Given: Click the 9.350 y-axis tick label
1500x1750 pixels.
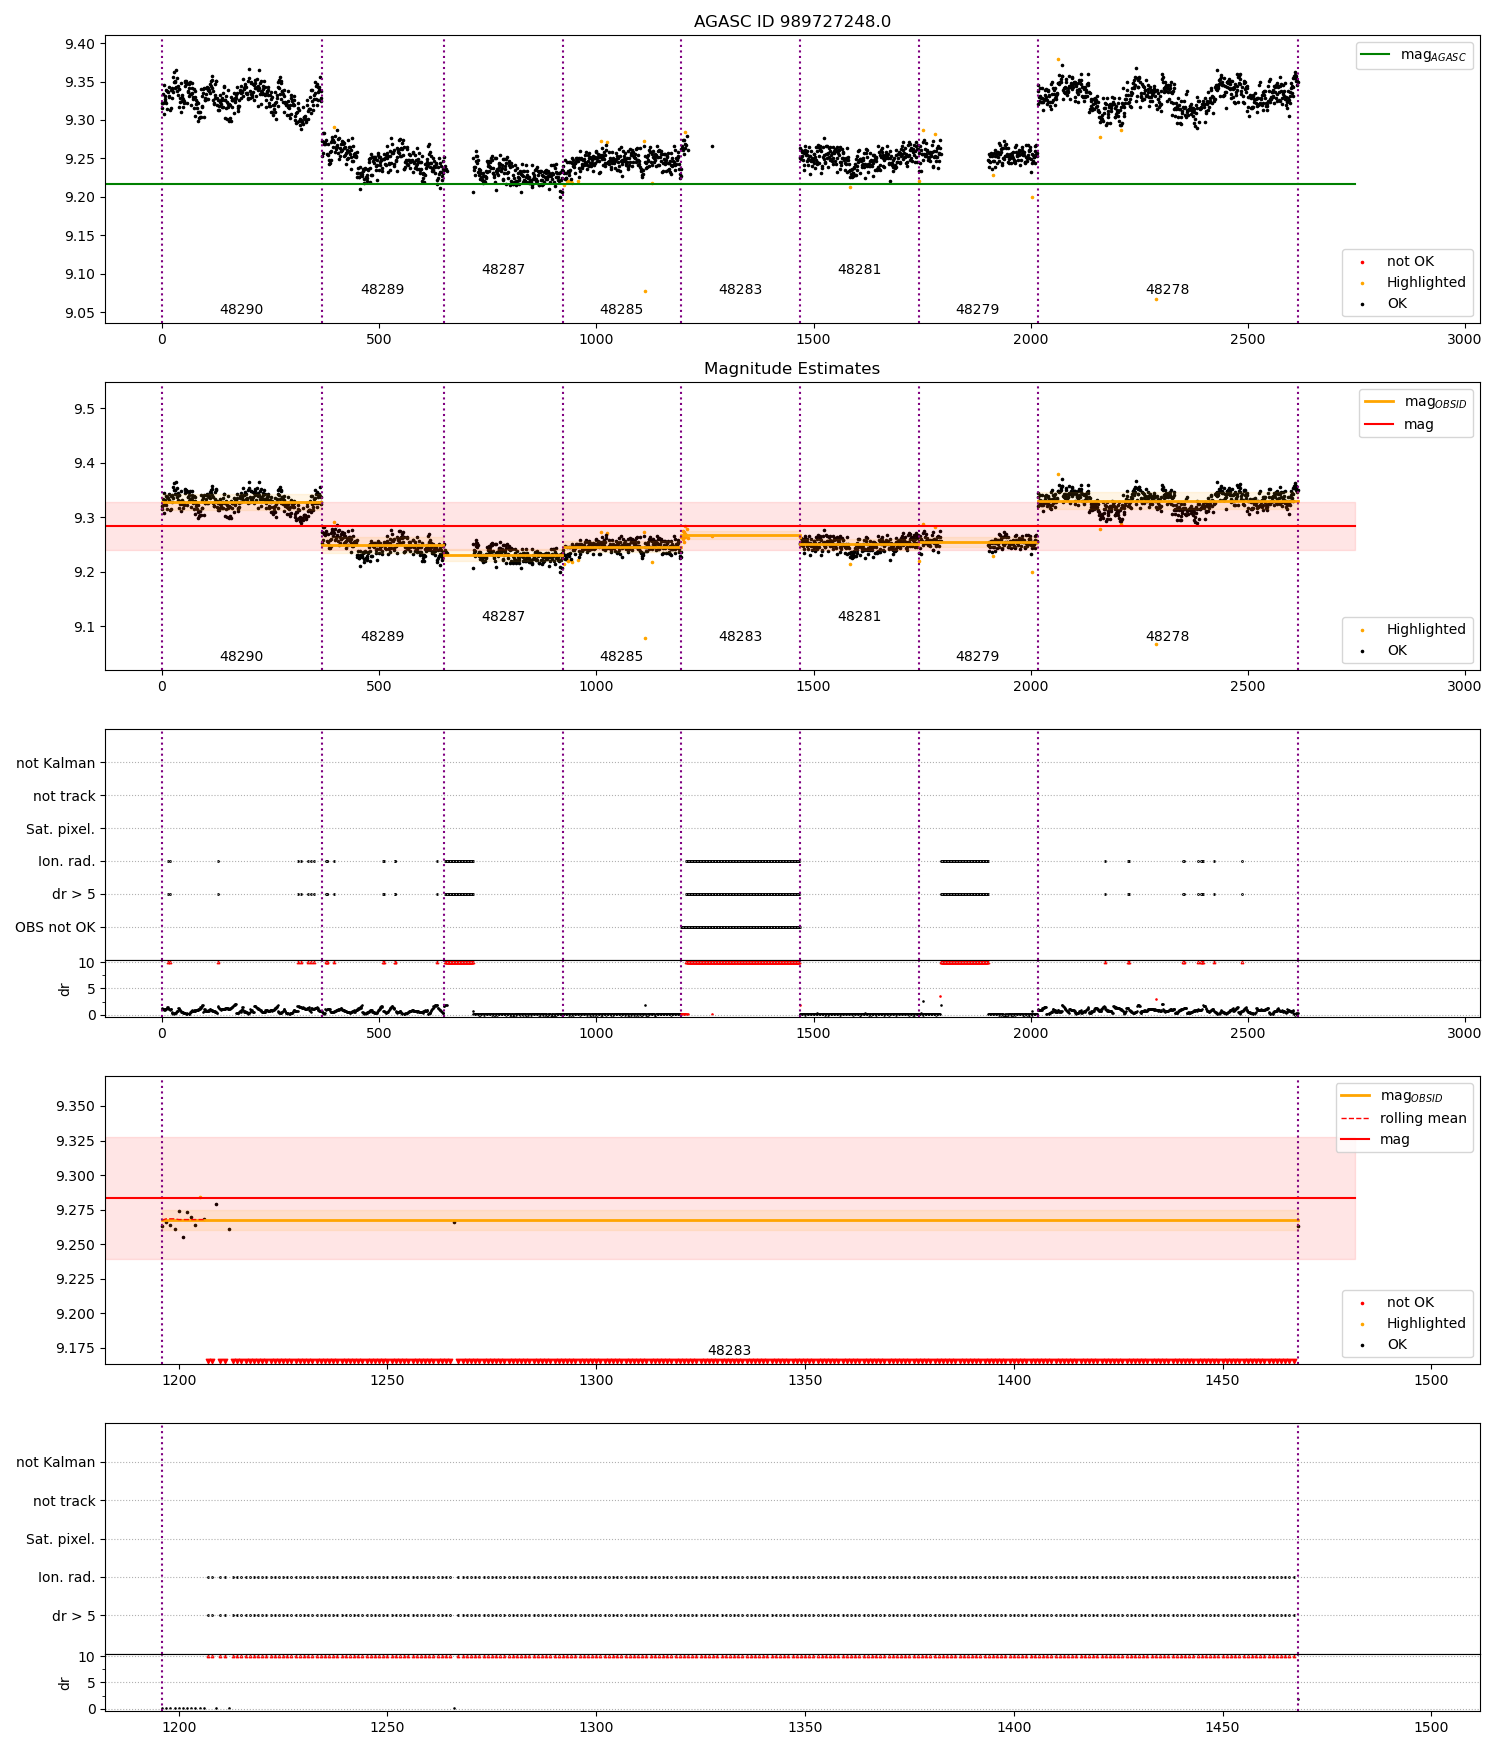Looking at the screenshot, I should 76,1106.
